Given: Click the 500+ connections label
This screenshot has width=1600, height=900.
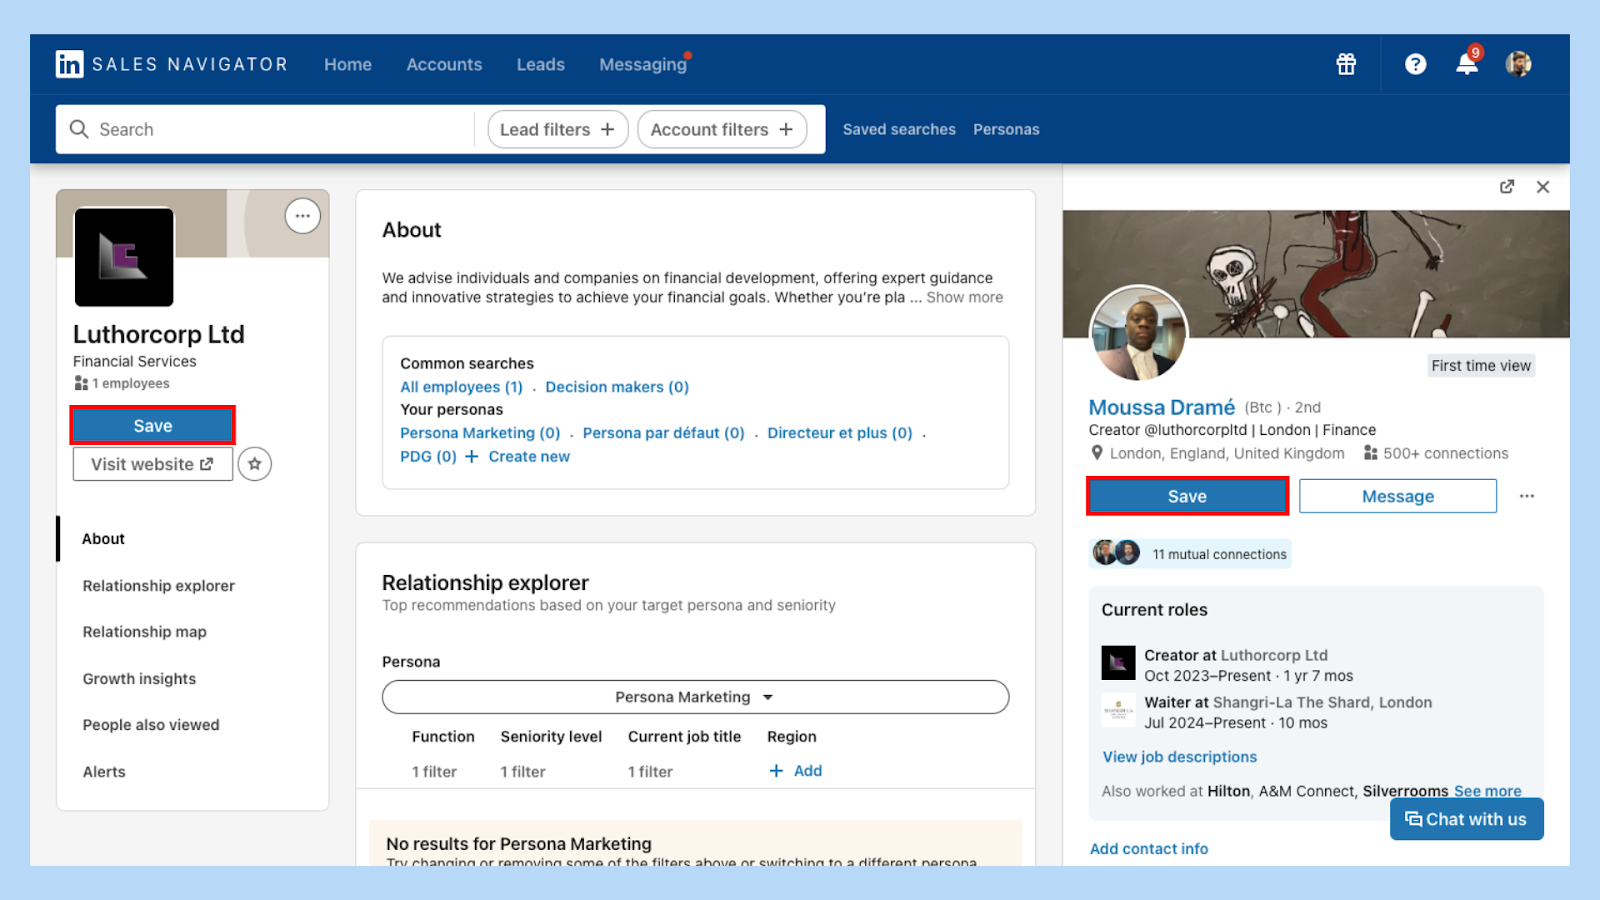Looking at the screenshot, I should tap(1436, 453).
